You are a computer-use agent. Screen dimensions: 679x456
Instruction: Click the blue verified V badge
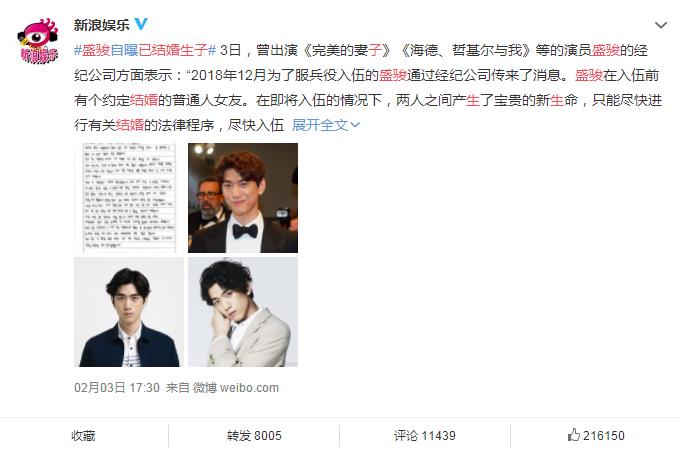click(141, 23)
